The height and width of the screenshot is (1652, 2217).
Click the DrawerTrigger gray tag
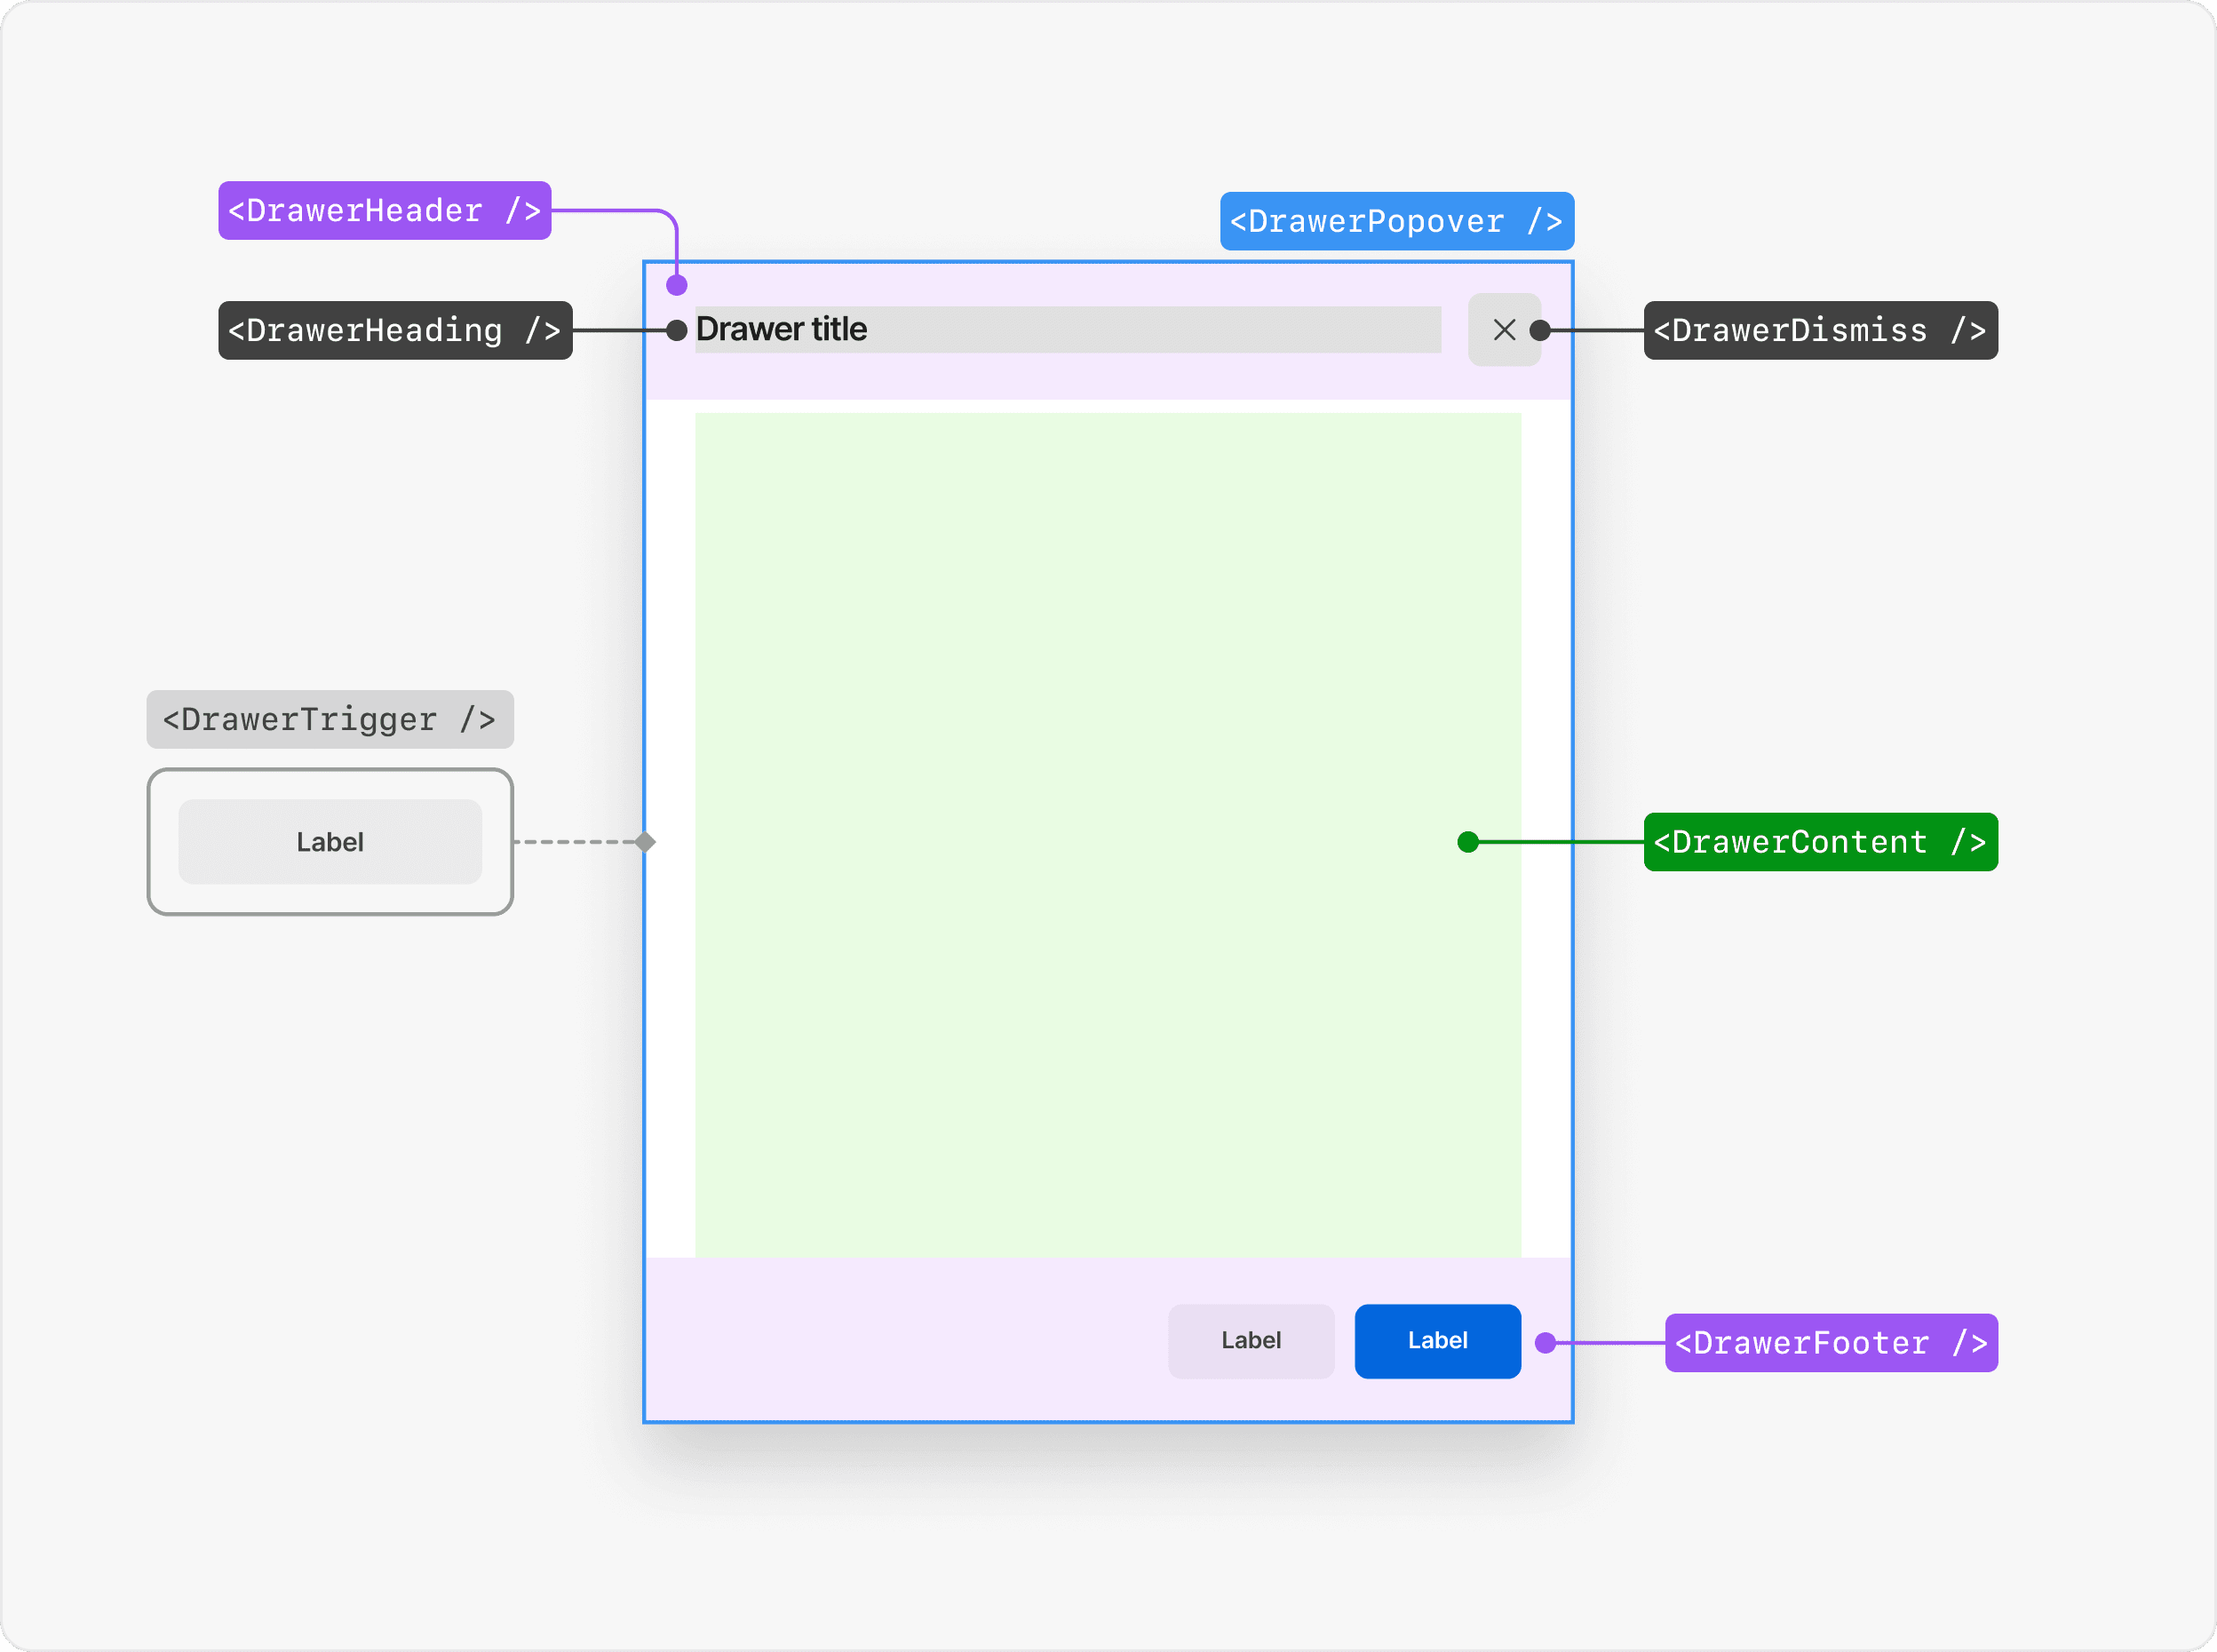pyautogui.click(x=330, y=719)
